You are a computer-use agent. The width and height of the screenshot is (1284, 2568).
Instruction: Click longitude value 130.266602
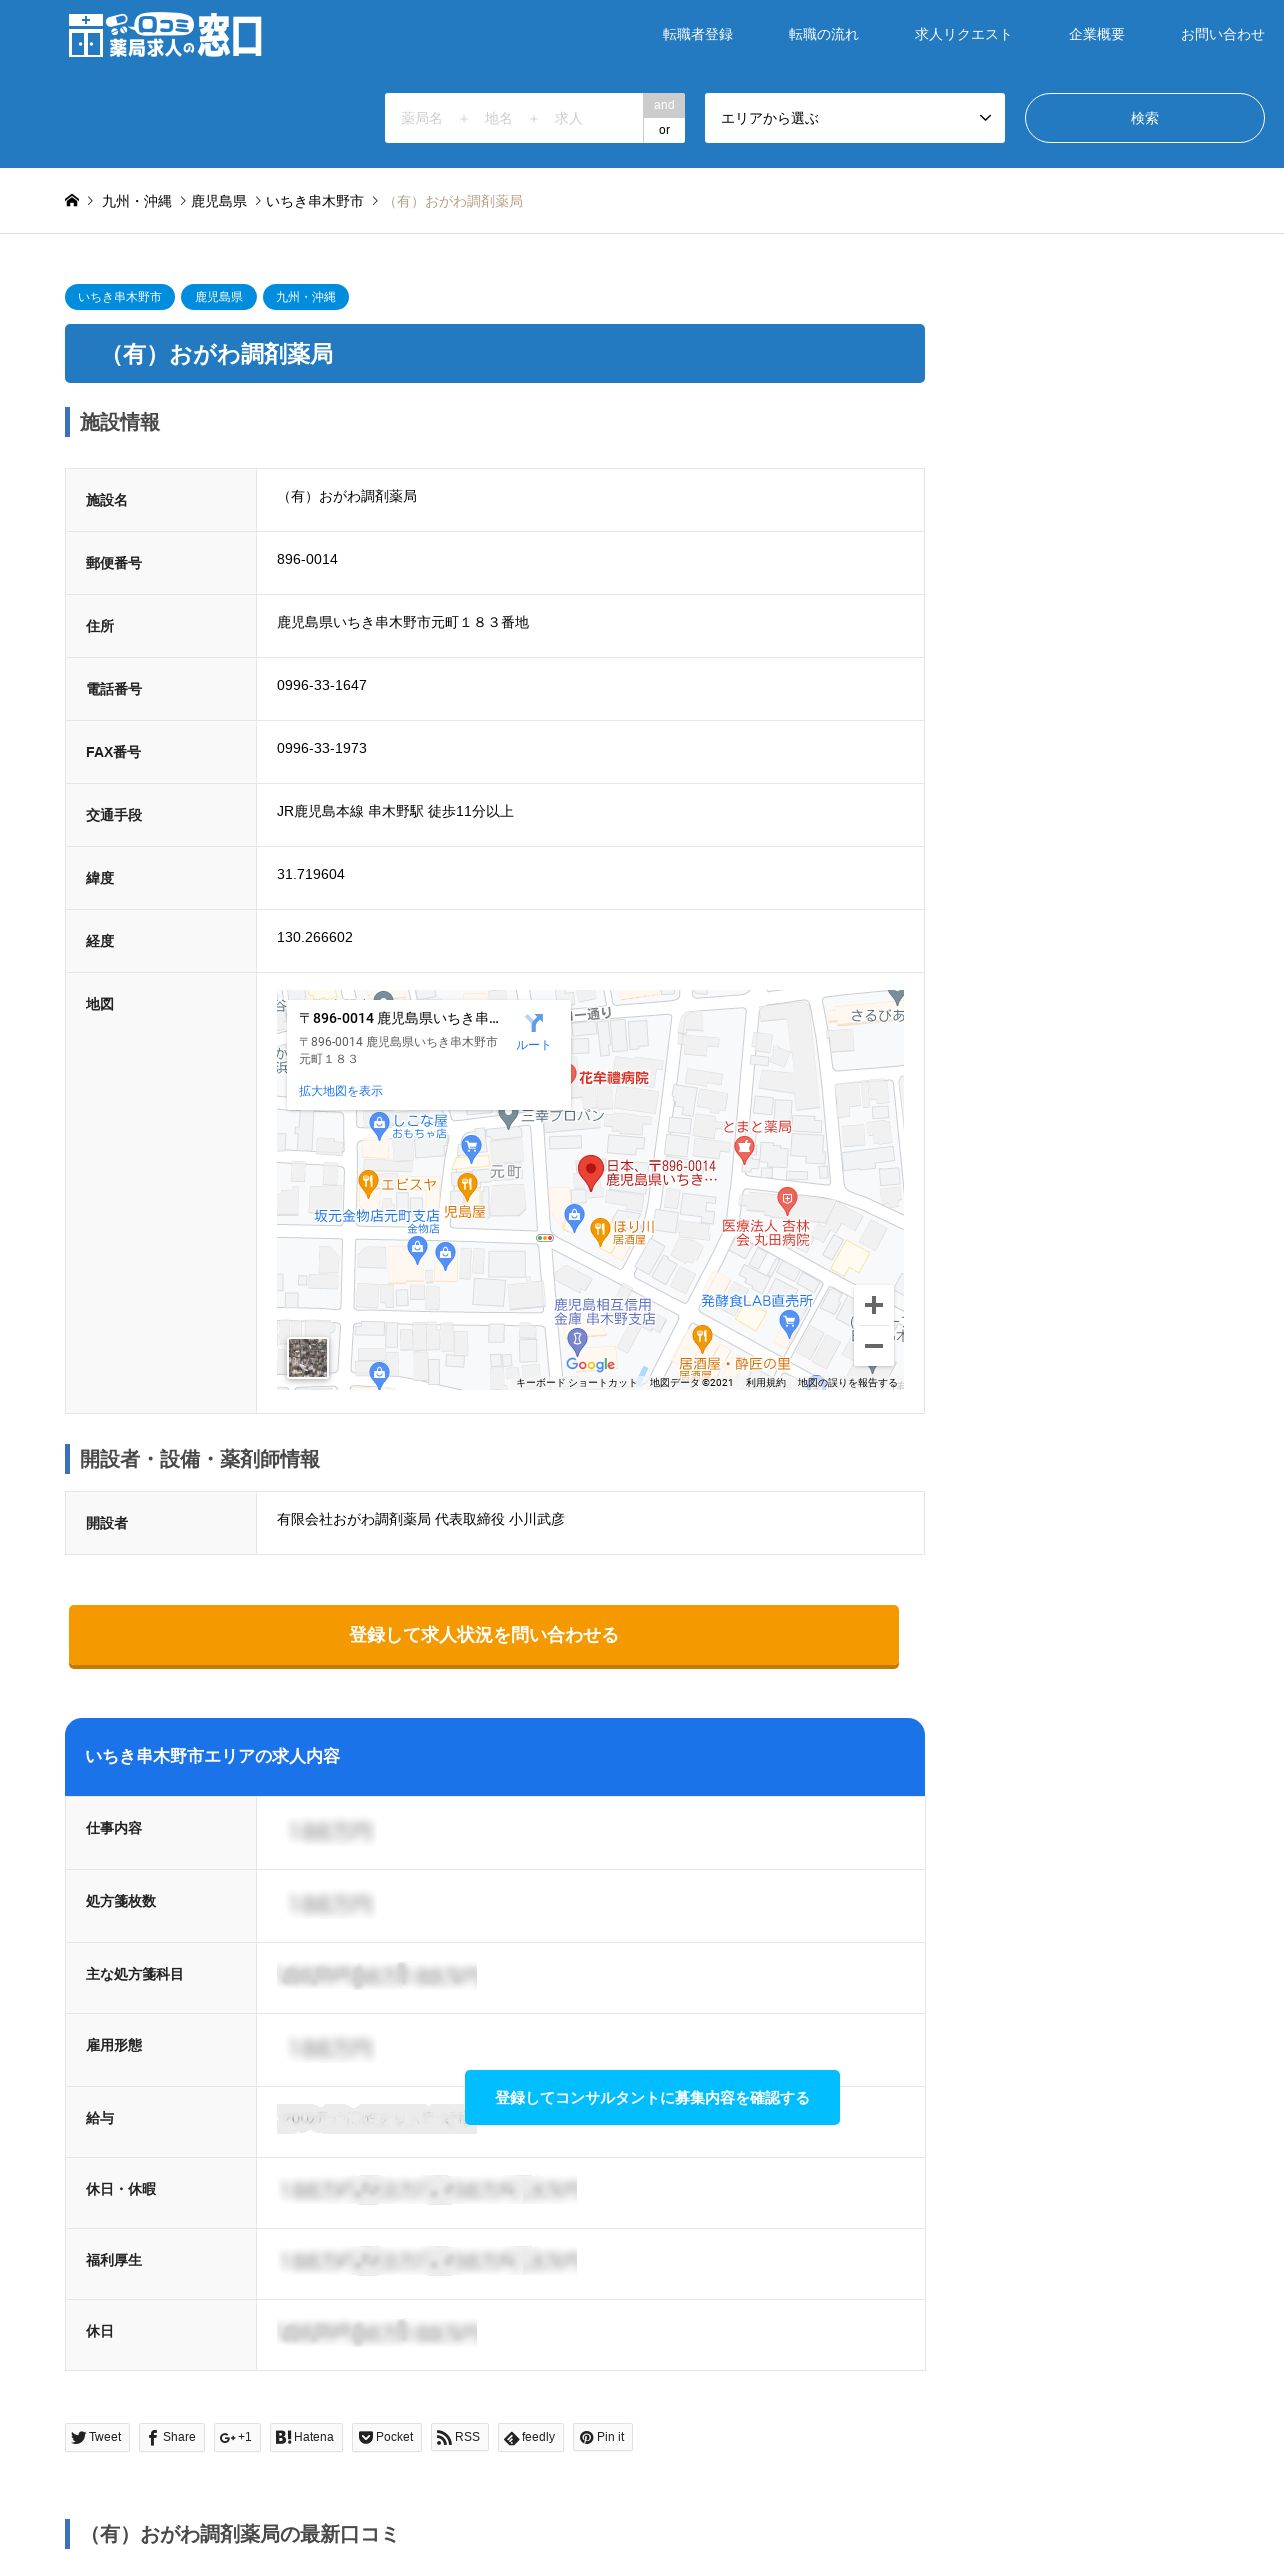click(315, 937)
